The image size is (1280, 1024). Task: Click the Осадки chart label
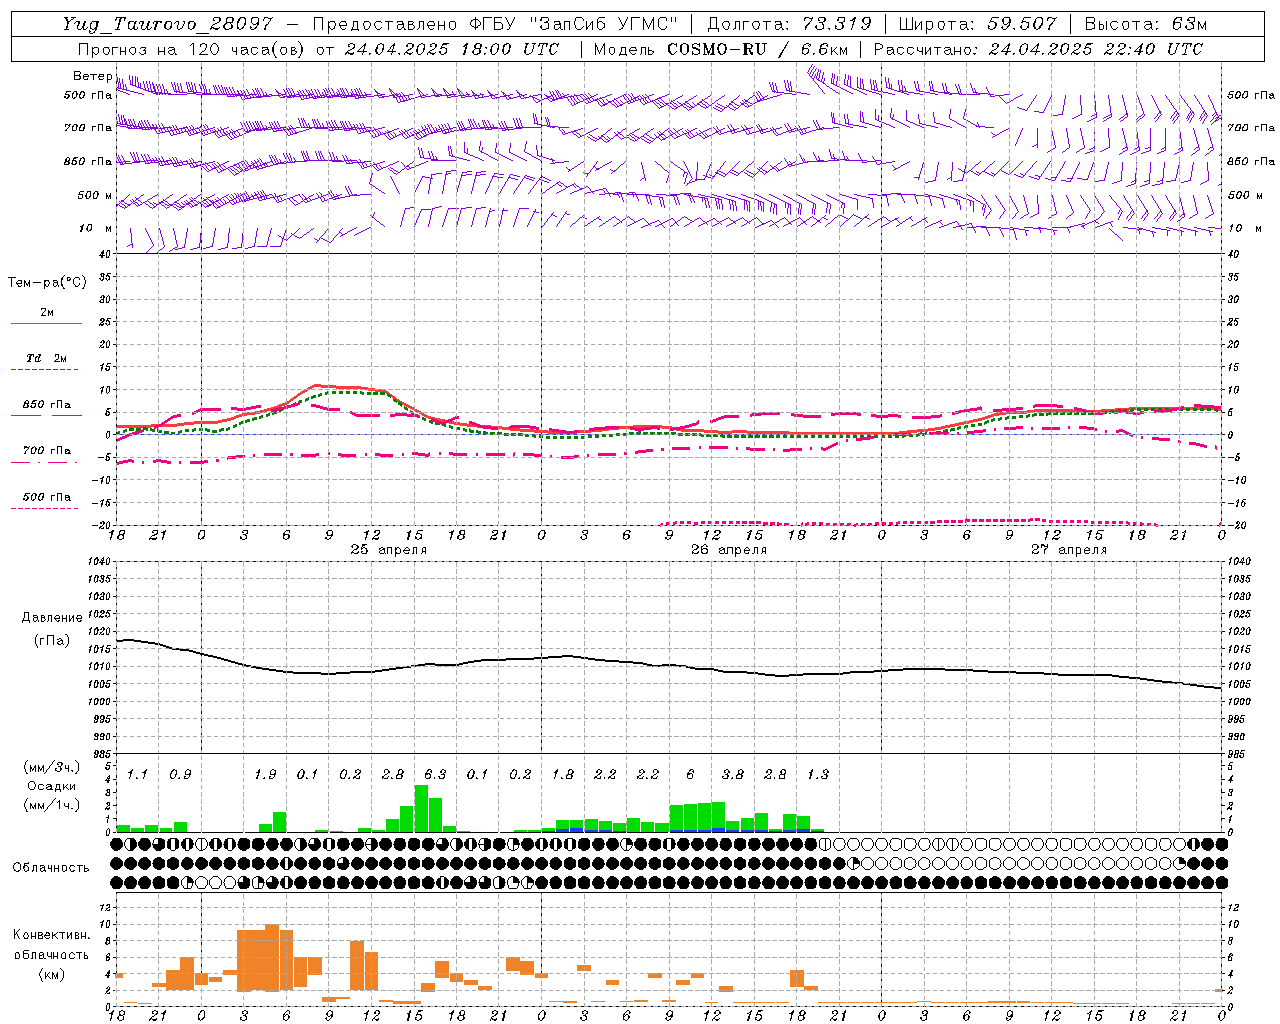(52, 786)
